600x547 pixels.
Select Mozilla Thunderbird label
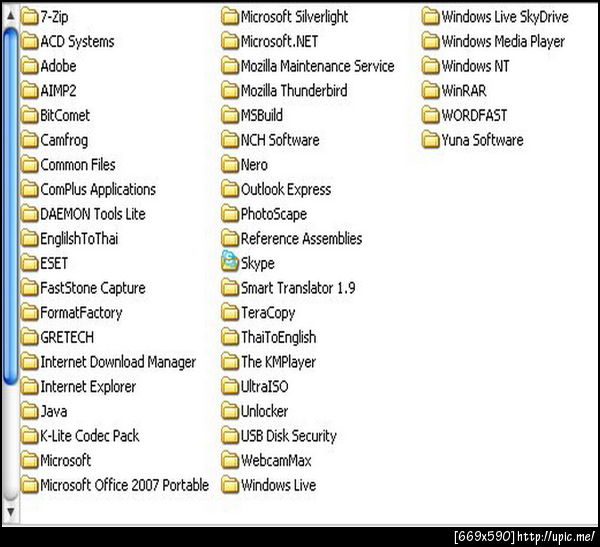point(294,91)
